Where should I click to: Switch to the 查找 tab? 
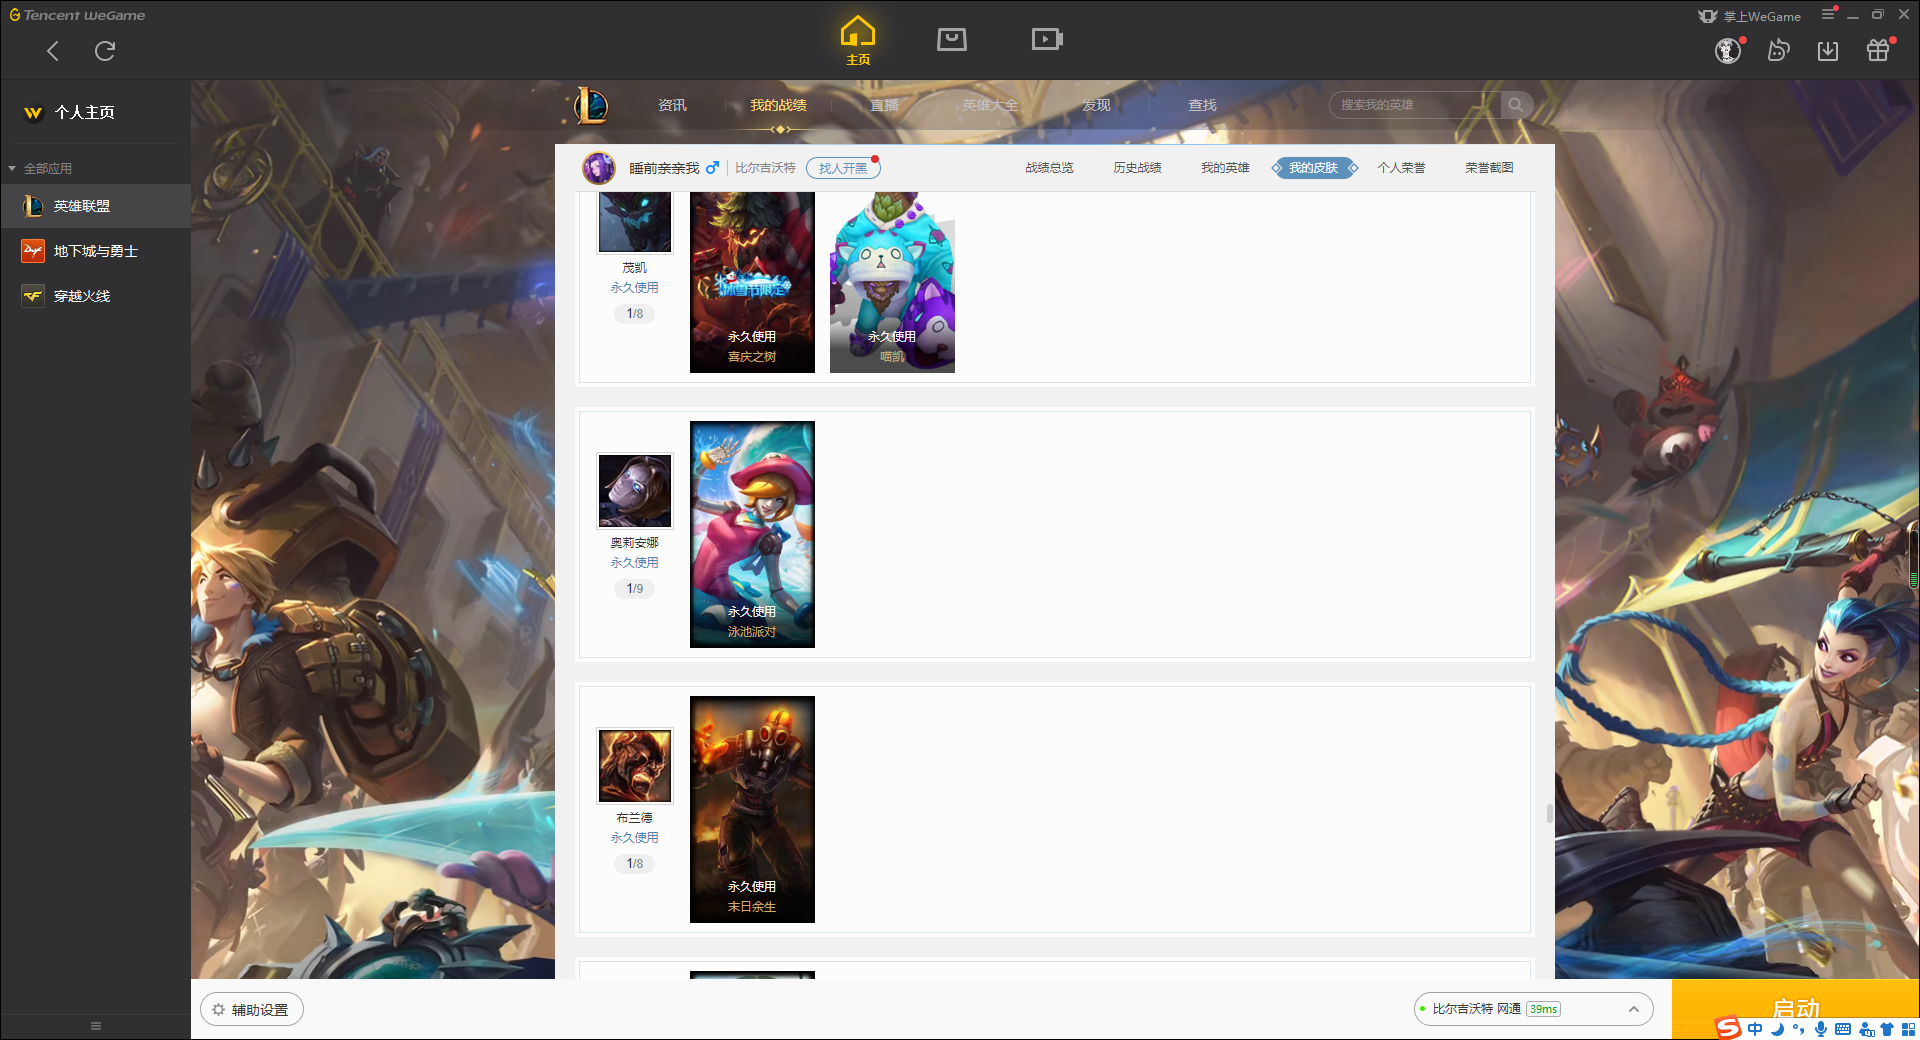coord(1202,105)
